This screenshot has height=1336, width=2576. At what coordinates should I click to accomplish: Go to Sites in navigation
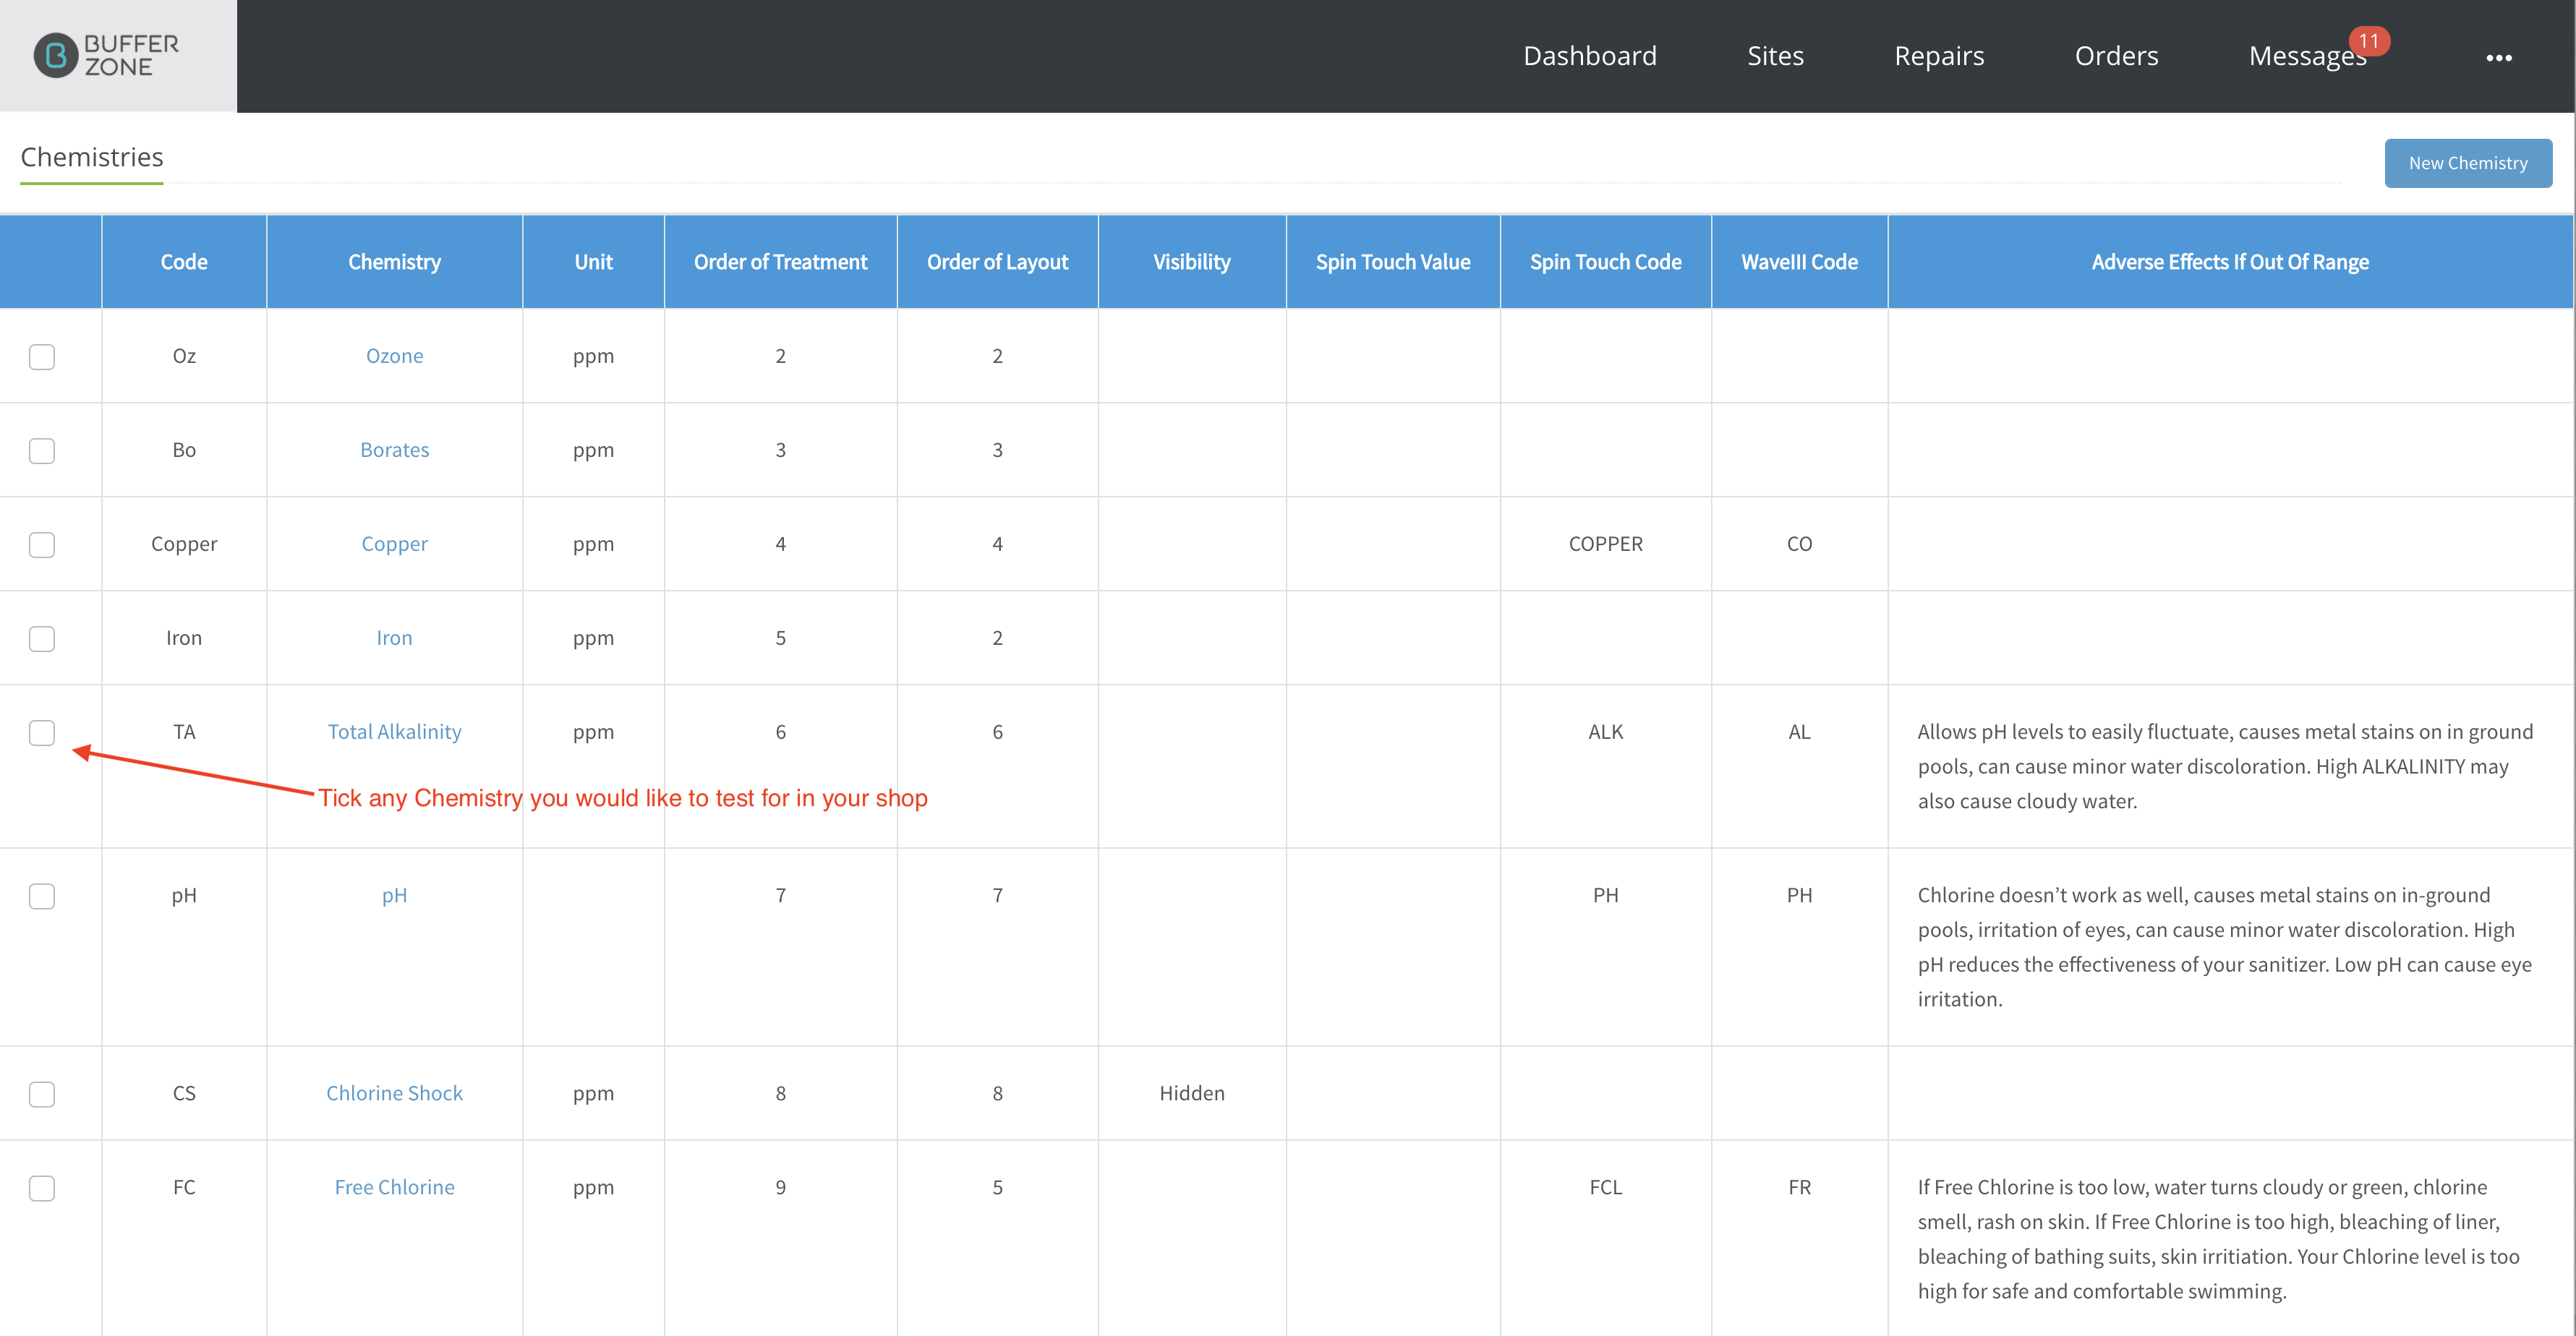point(1775,56)
